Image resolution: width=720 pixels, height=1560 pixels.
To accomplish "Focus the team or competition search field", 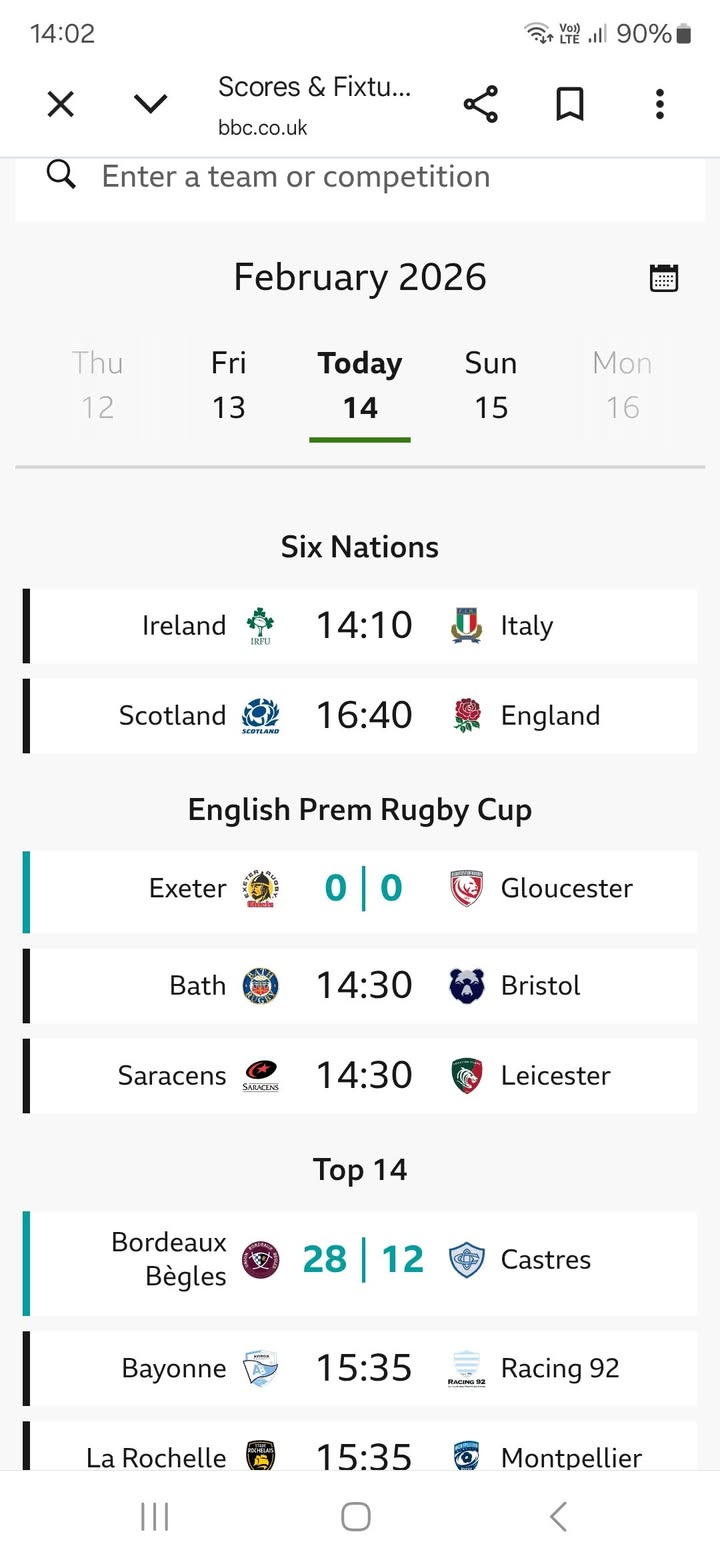I will 380,177.
